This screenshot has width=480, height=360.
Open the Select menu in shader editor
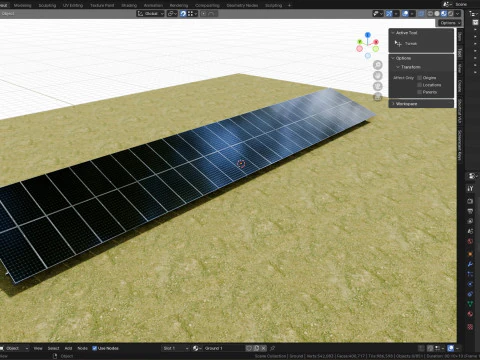[53, 348]
